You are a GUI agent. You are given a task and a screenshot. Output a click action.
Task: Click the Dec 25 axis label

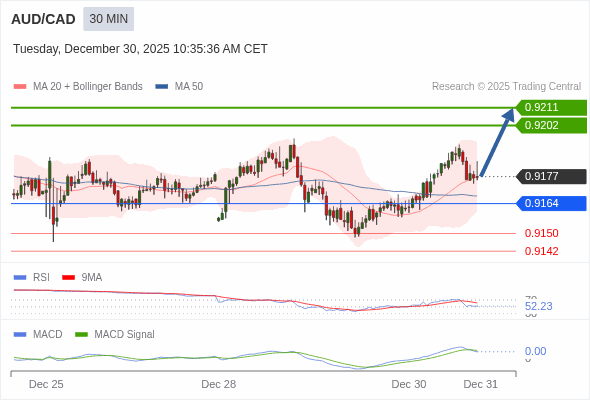coord(46,384)
